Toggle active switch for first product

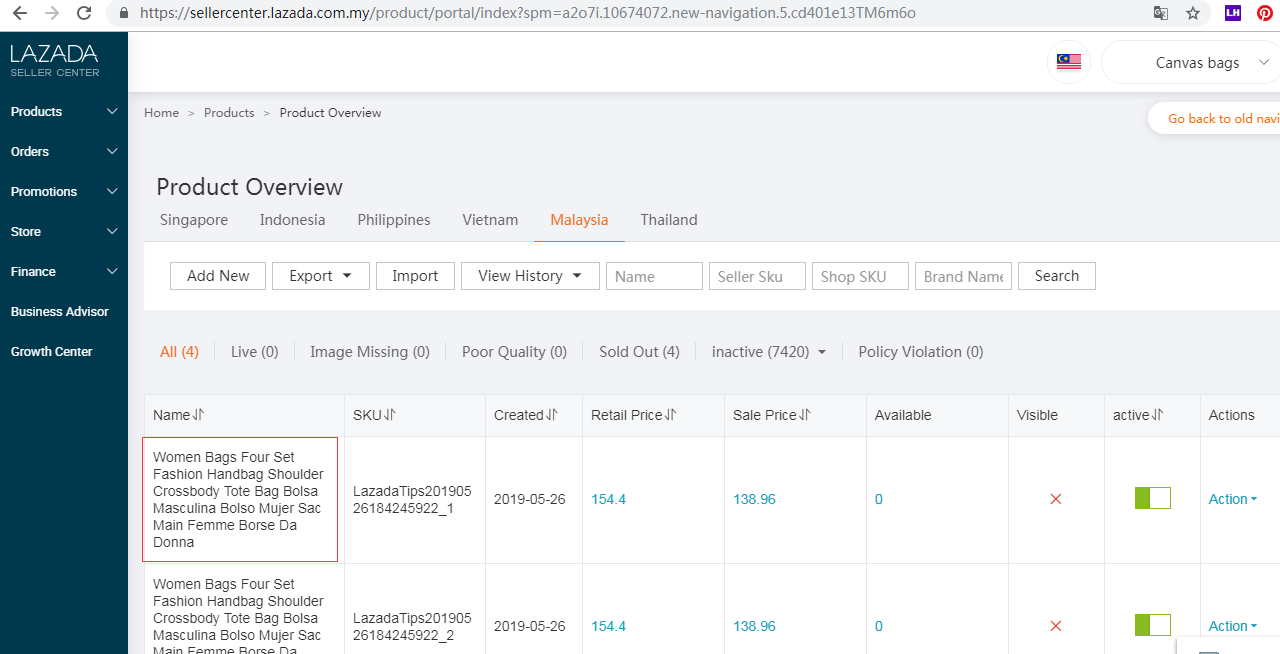1152,499
